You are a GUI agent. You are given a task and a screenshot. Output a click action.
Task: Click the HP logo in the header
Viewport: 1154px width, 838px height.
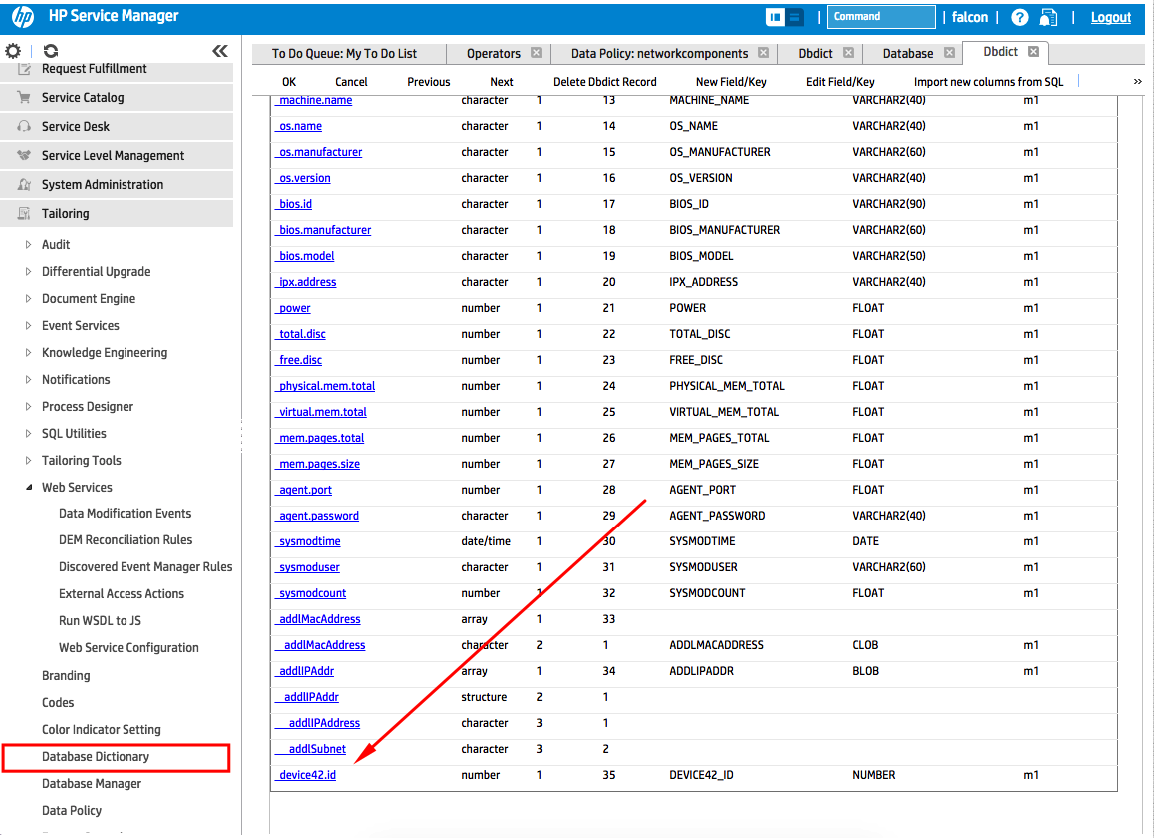coord(22,16)
